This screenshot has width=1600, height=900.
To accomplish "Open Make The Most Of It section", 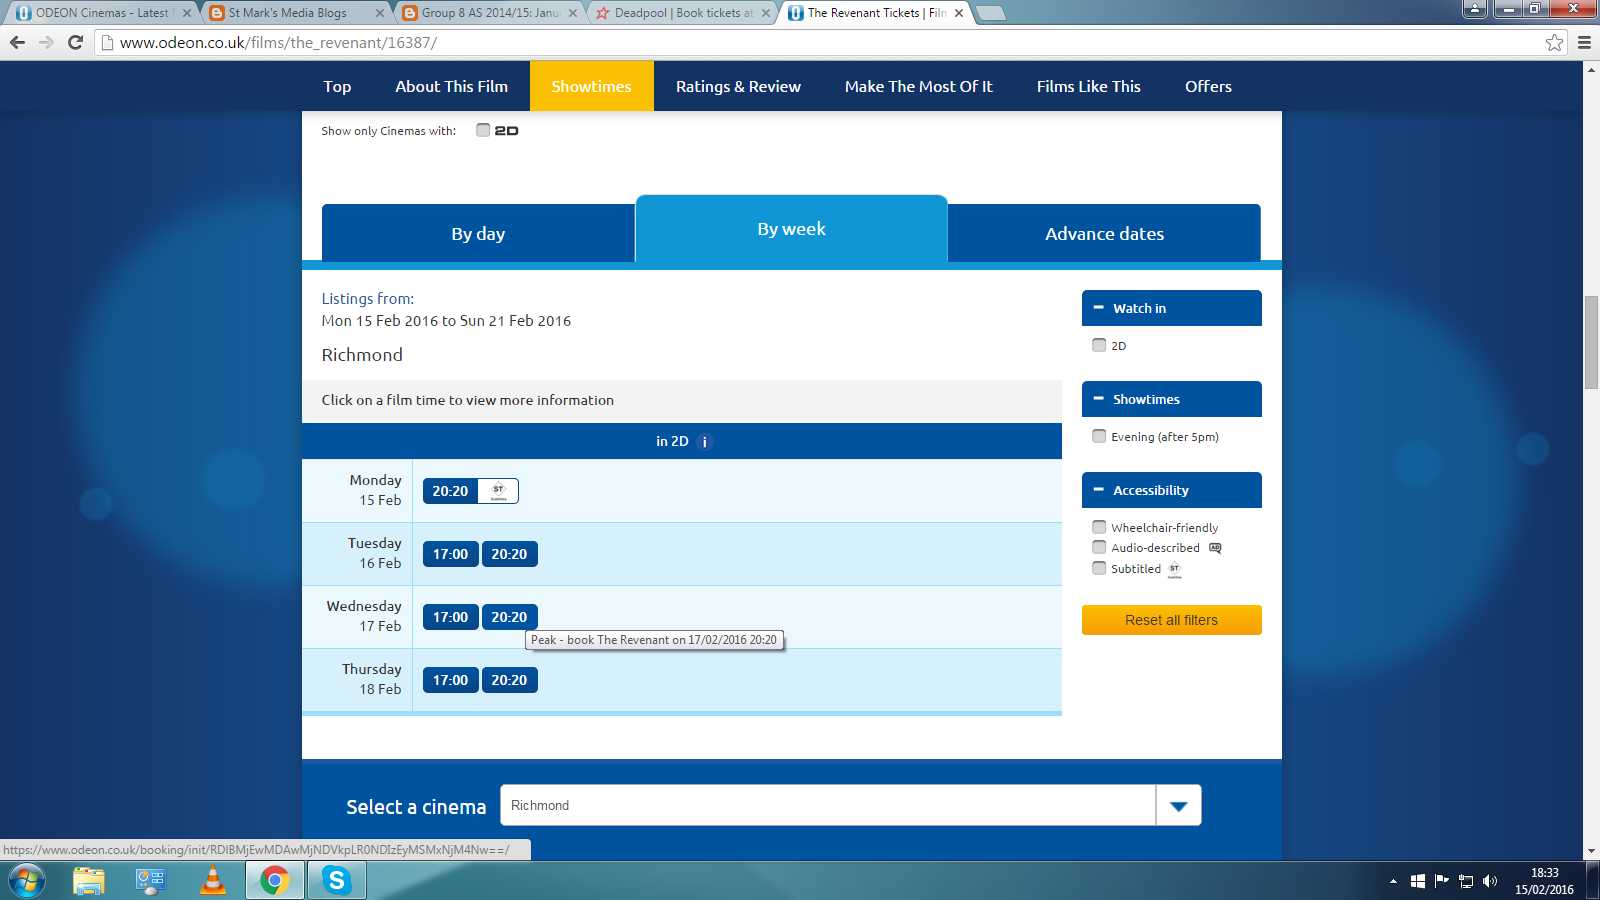I will point(918,86).
